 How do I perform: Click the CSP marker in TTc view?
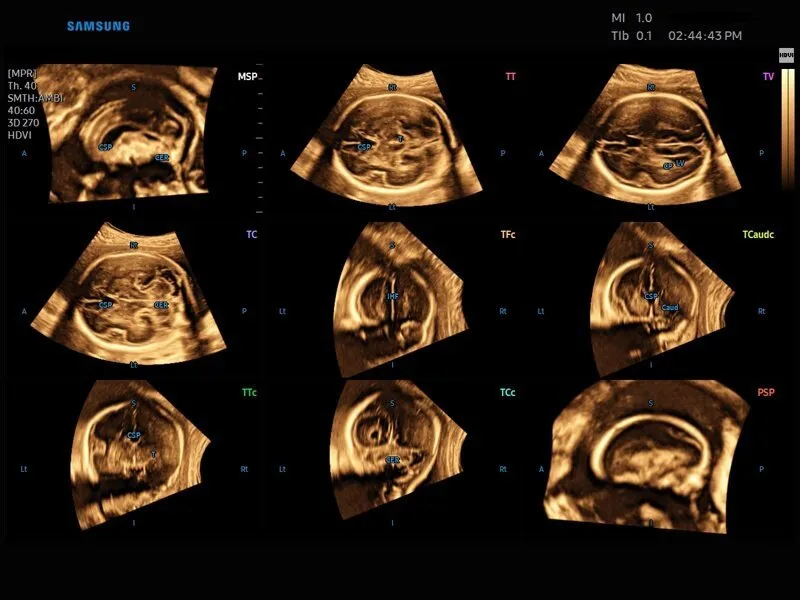(133, 436)
